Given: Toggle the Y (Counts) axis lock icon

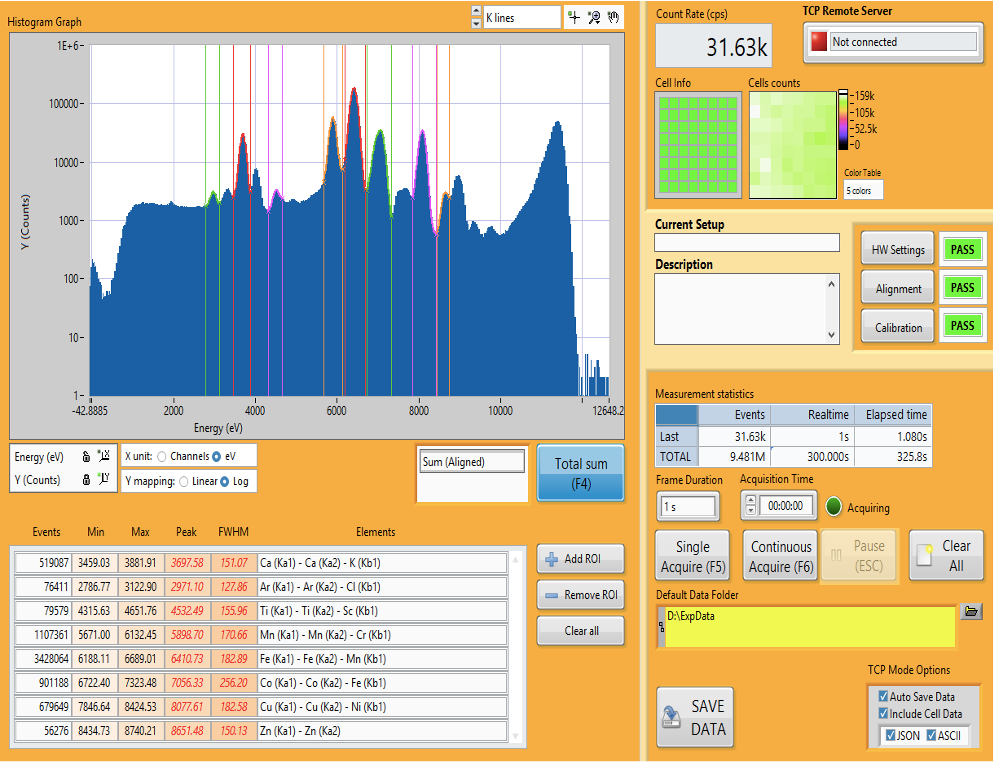Looking at the screenshot, I should pyautogui.click(x=86, y=479).
